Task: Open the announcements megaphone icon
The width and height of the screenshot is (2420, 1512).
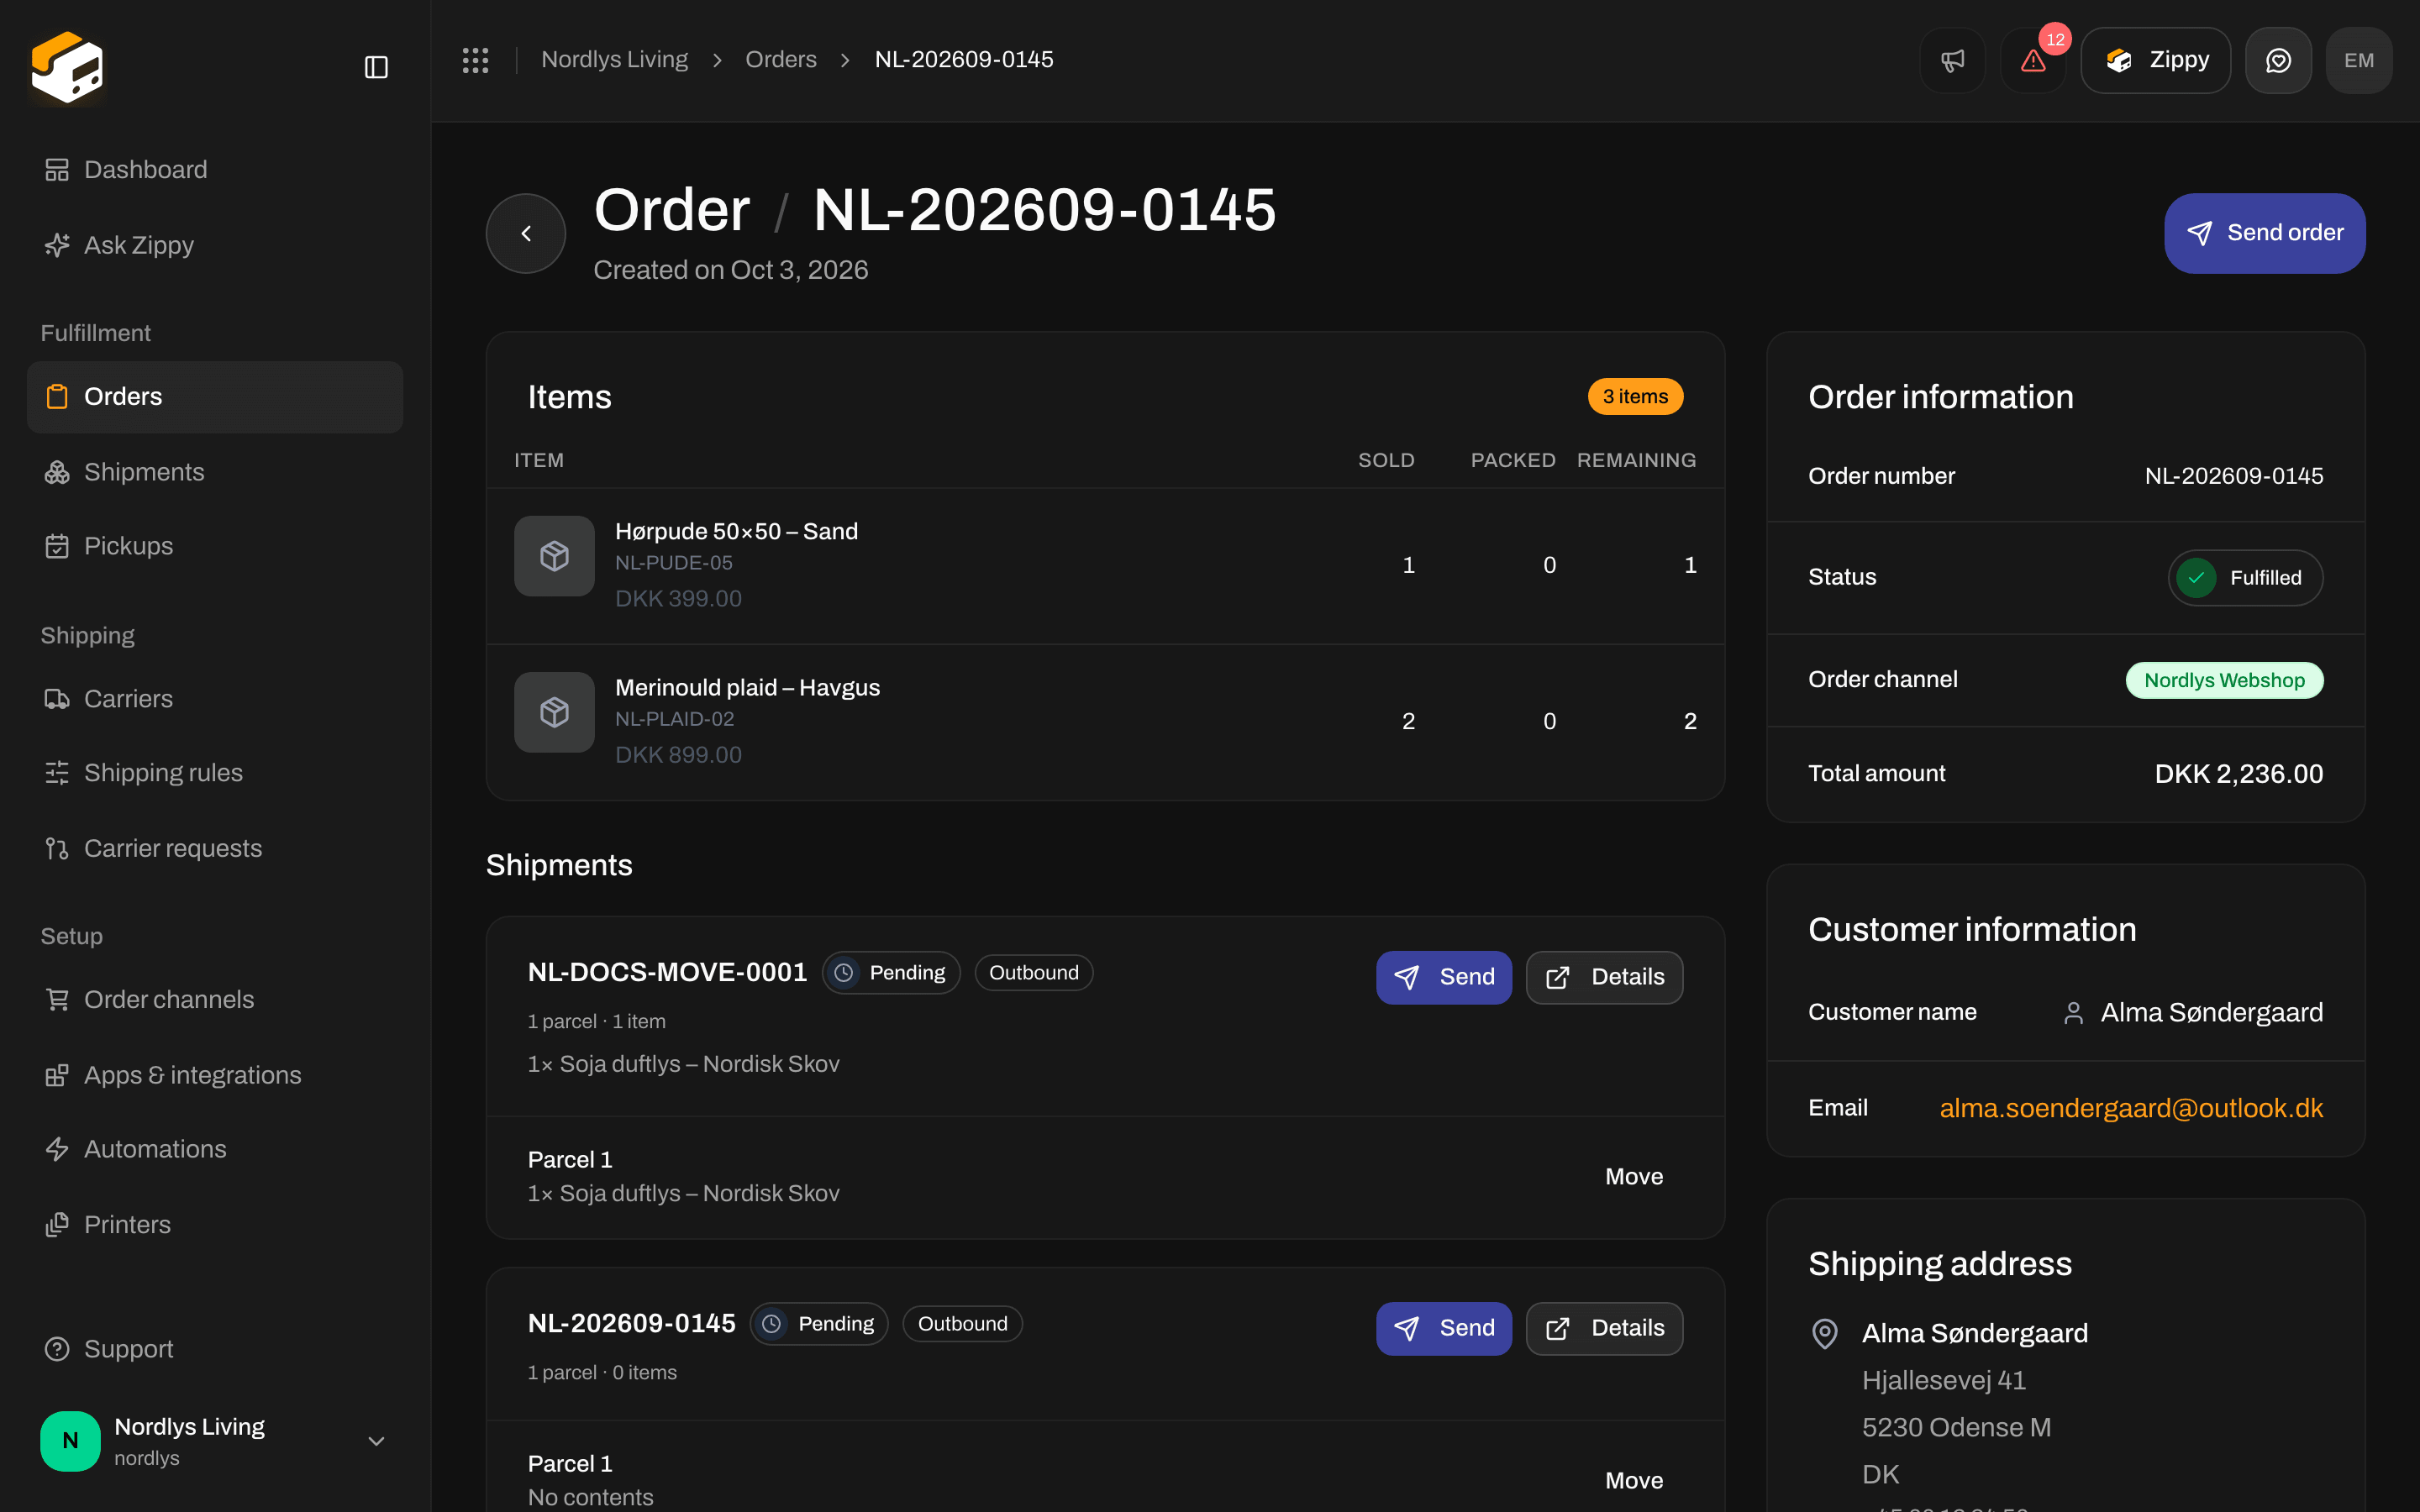Action: coord(1952,60)
